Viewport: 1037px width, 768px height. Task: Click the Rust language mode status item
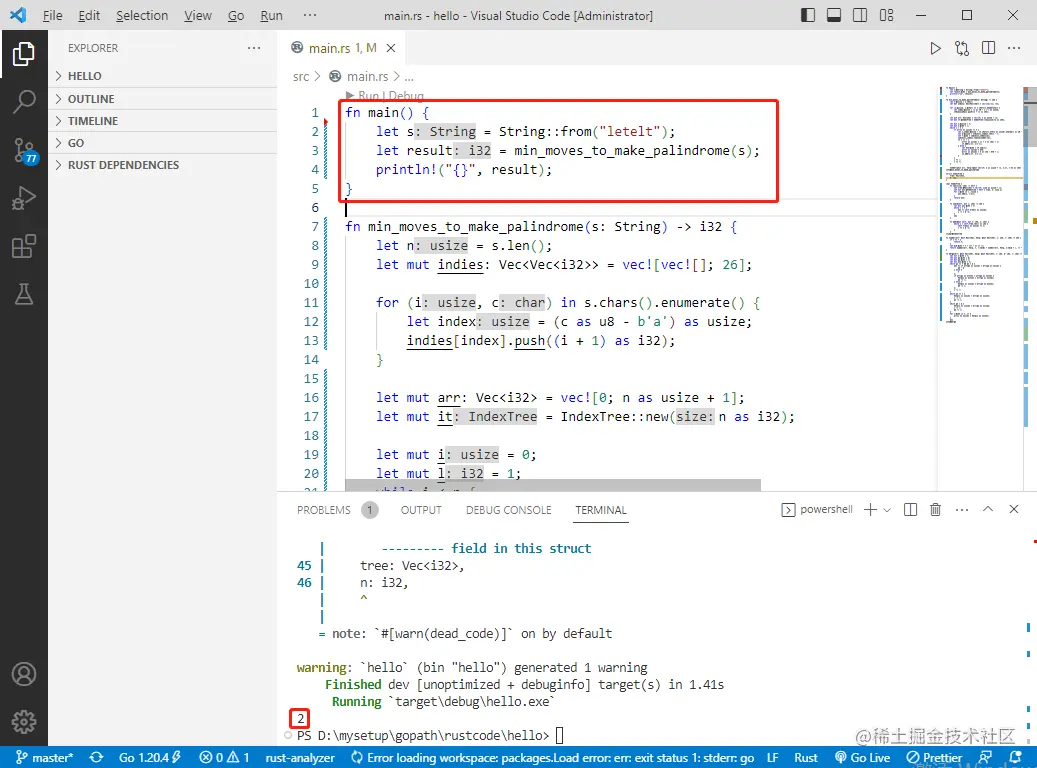click(x=806, y=757)
